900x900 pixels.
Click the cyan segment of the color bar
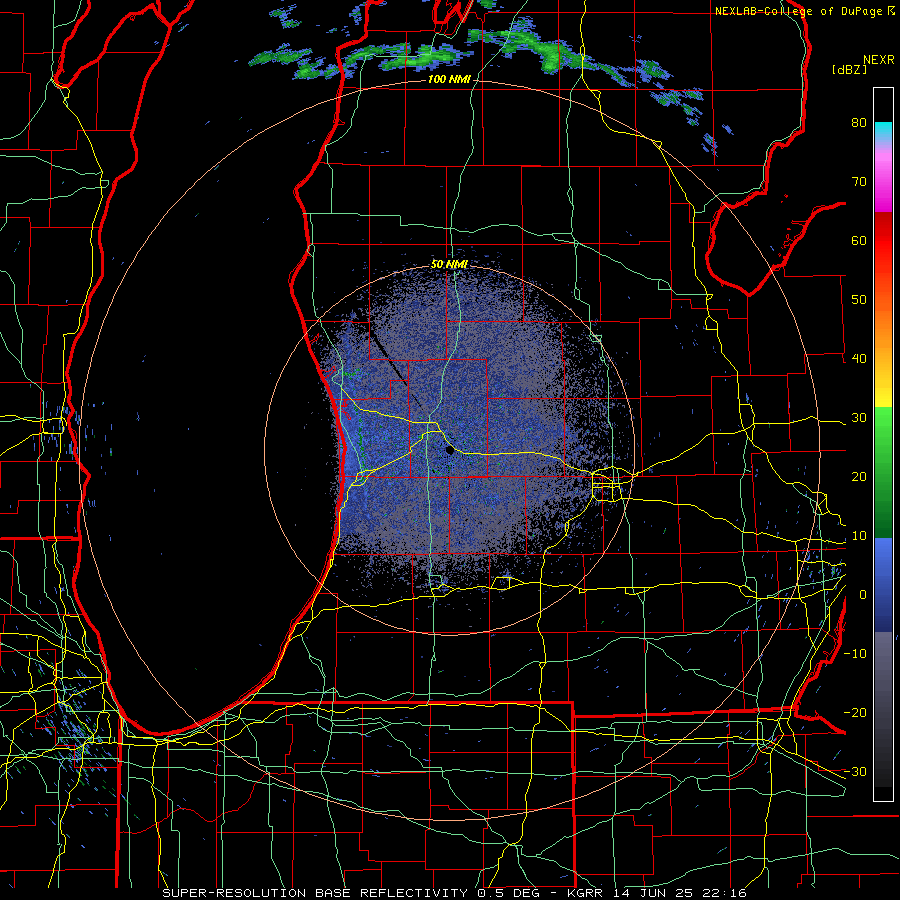[883, 132]
